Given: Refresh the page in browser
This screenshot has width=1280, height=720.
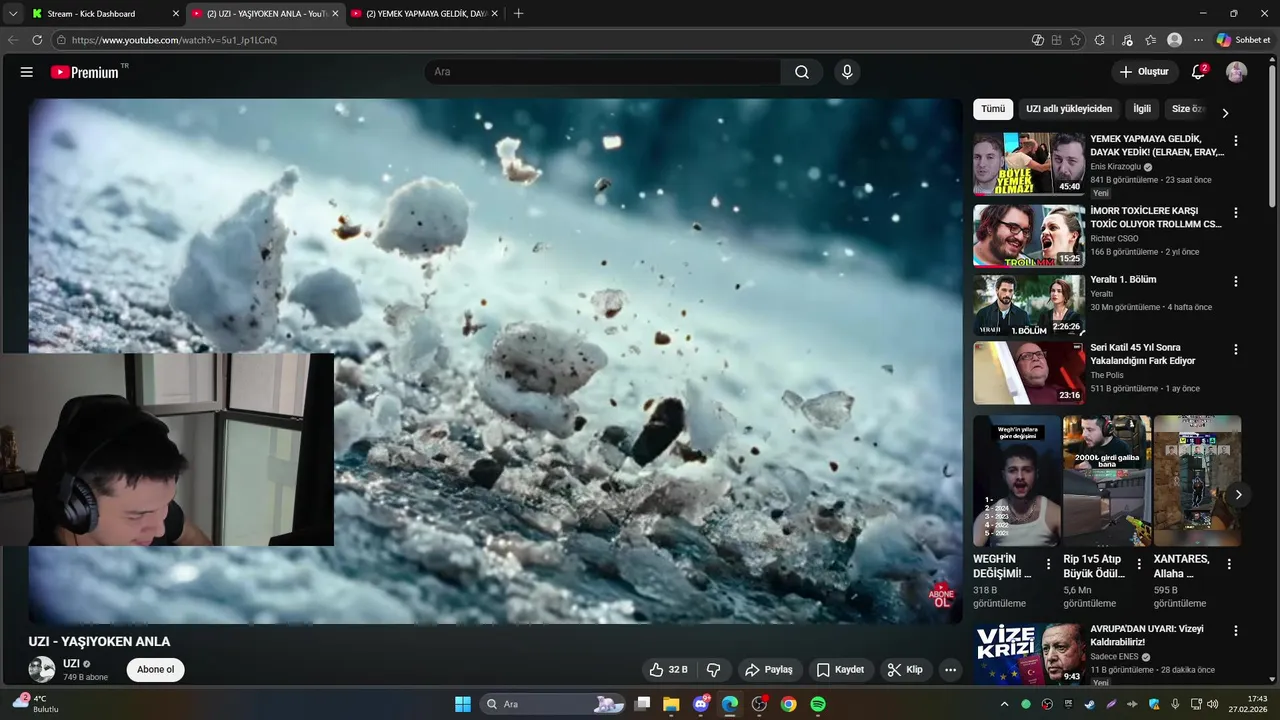Looking at the screenshot, I should [x=37, y=40].
